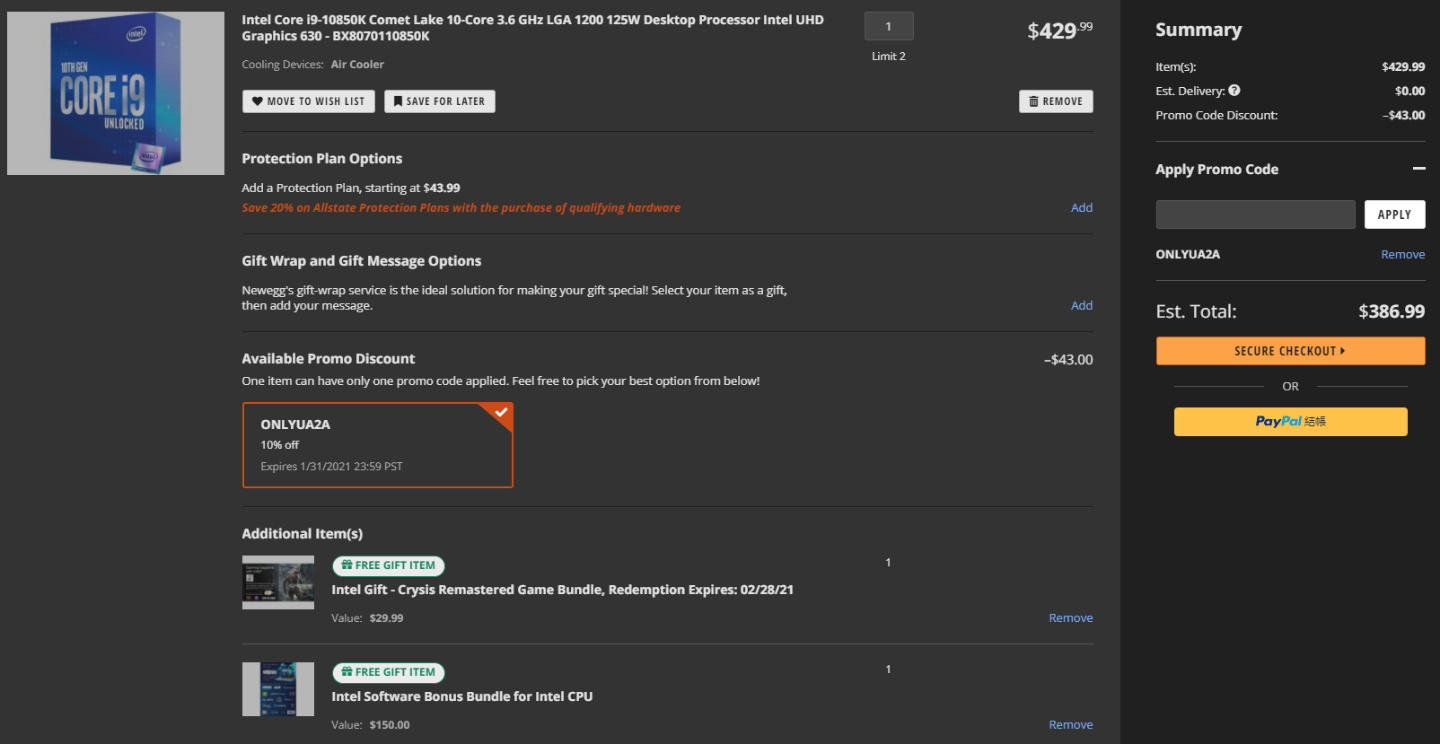This screenshot has height=744, width=1440.
Task: Click the Est. Total $386.99 amount
Action: 1392,311
